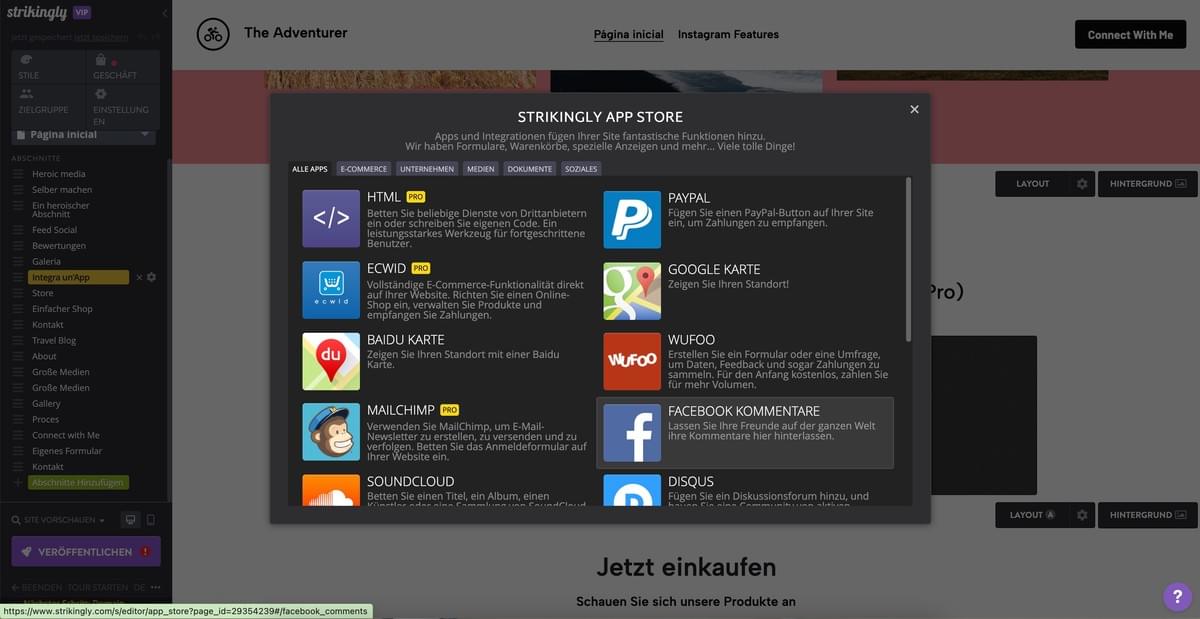Switch to mobile preview icon
The height and width of the screenshot is (619, 1200).
point(151,520)
